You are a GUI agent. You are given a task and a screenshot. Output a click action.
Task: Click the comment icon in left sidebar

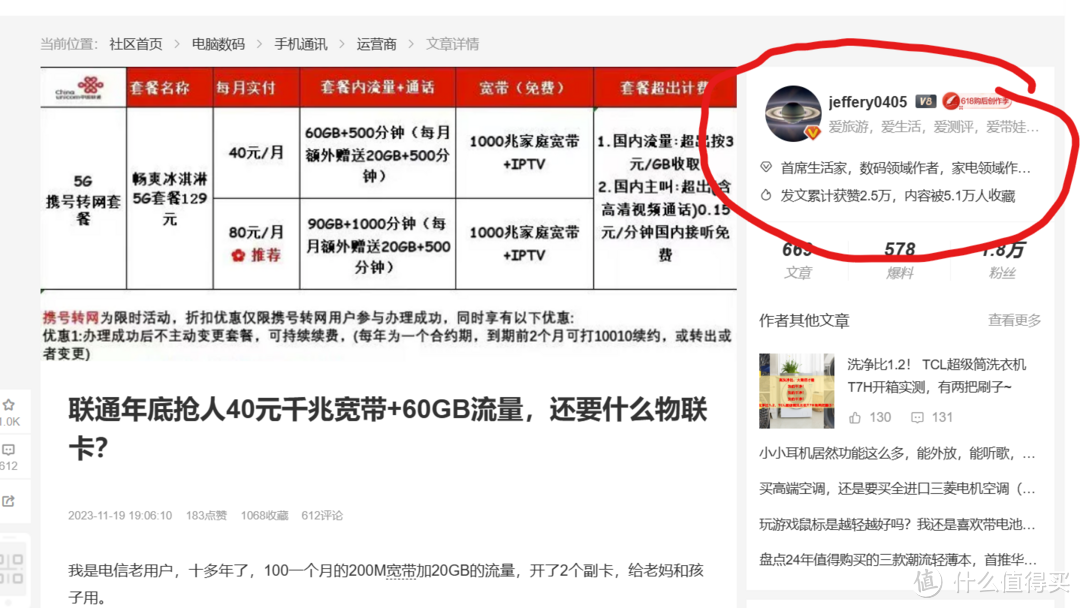coord(8,450)
